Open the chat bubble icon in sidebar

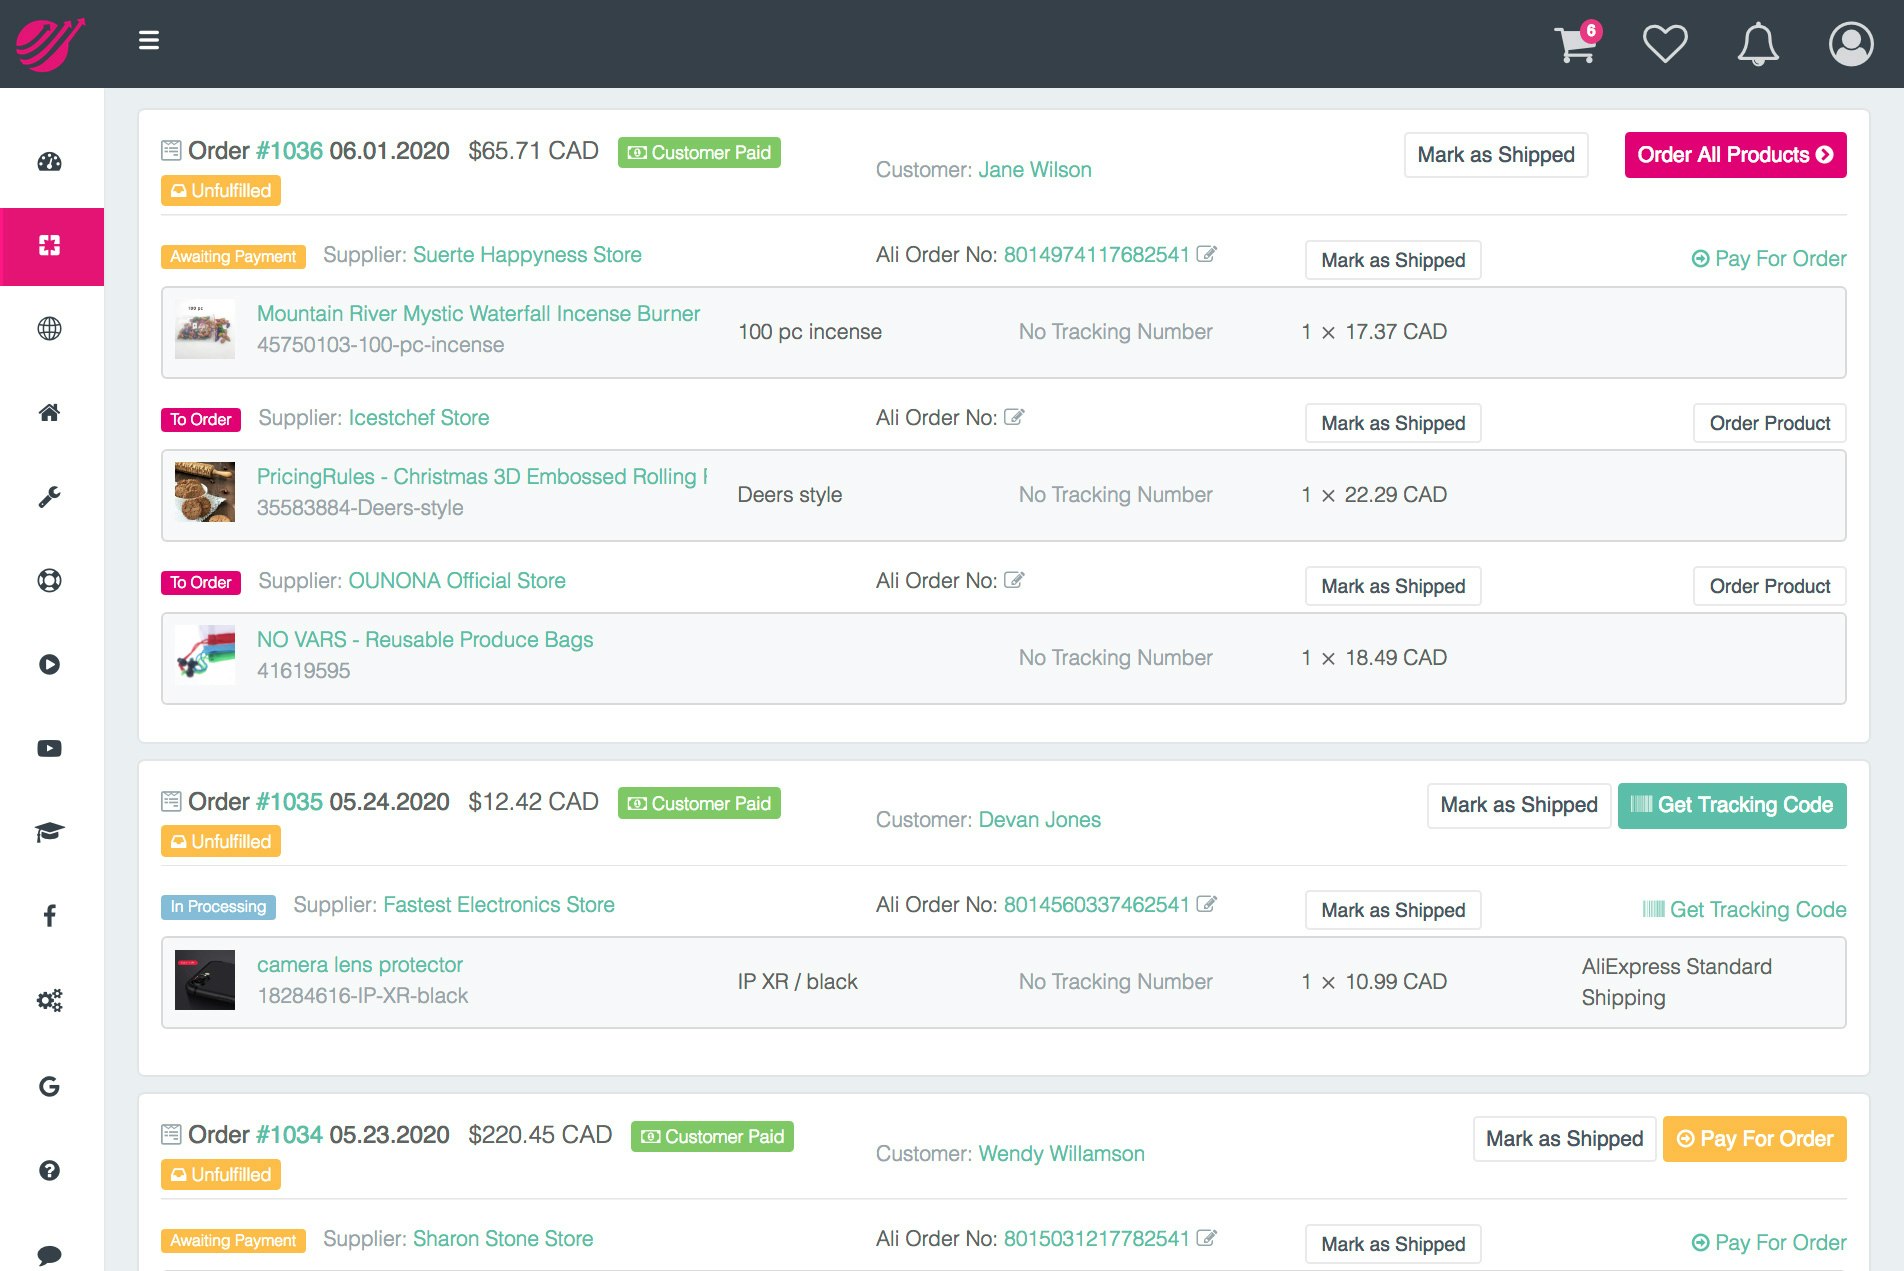coord(49,1254)
